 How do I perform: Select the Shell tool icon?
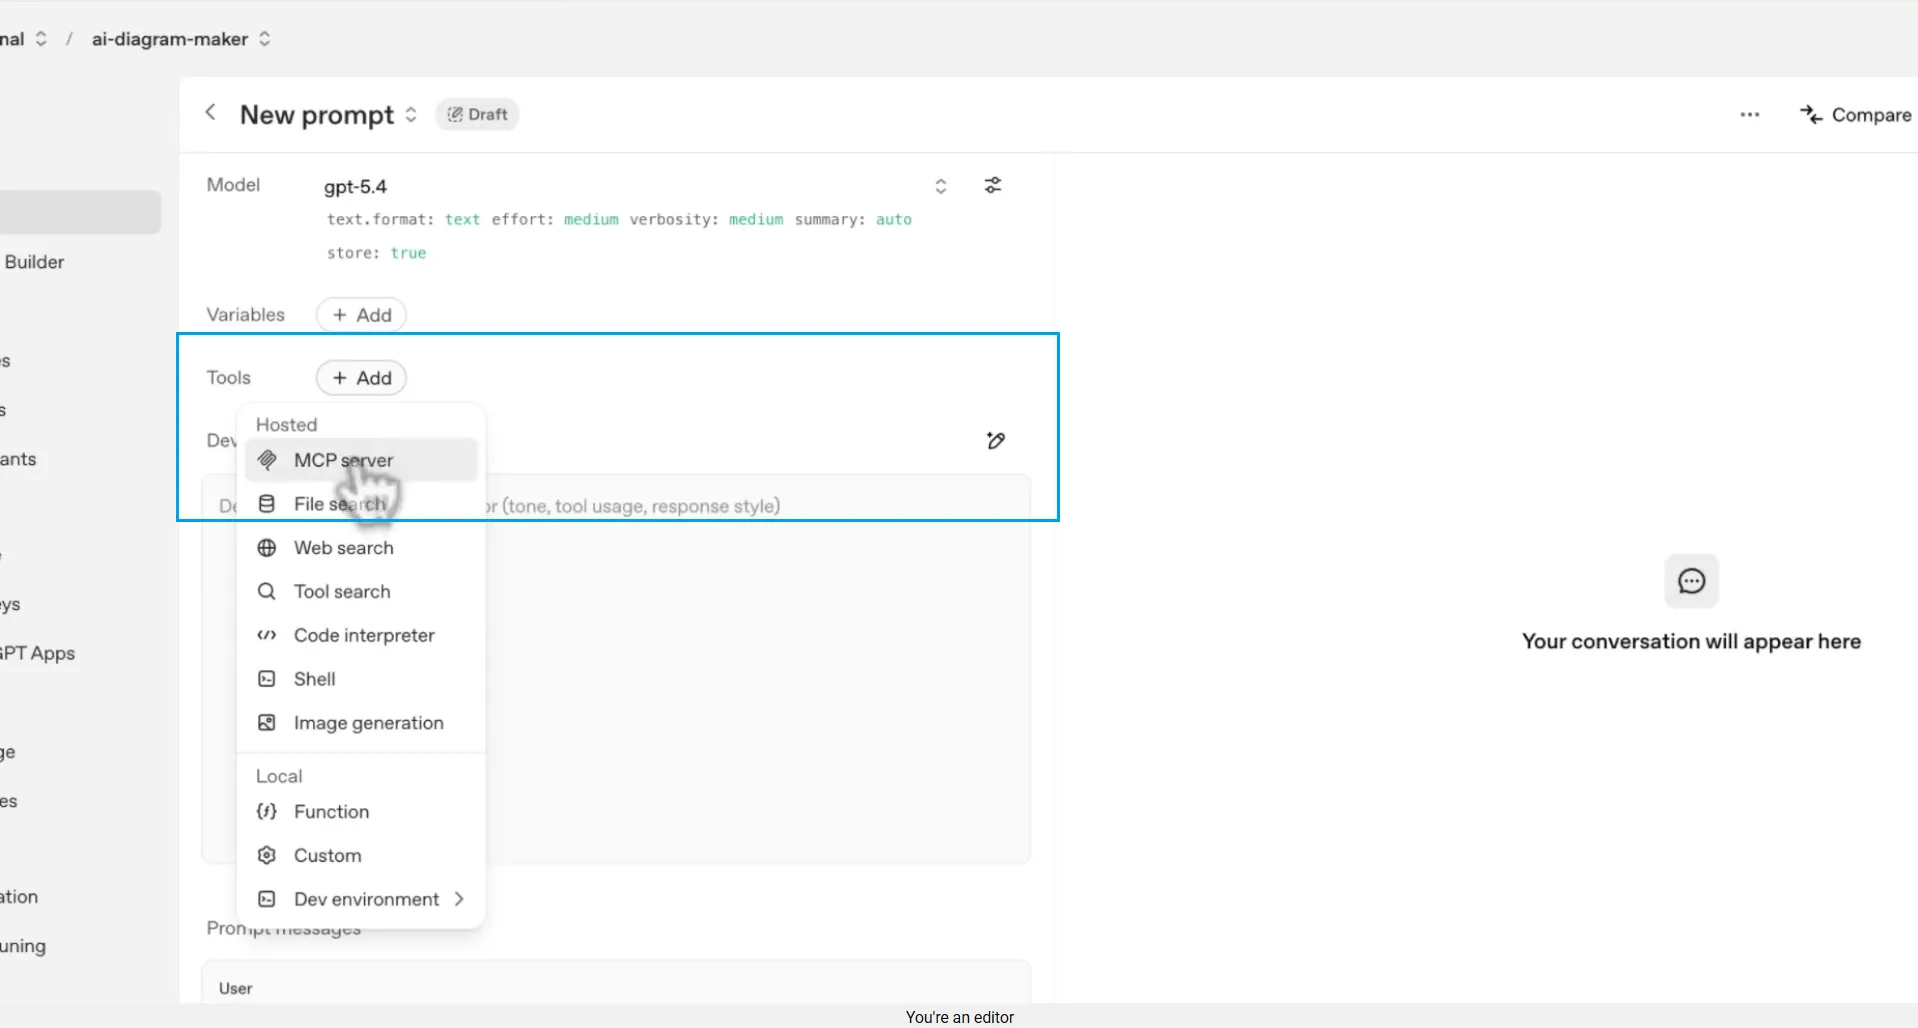(266, 679)
